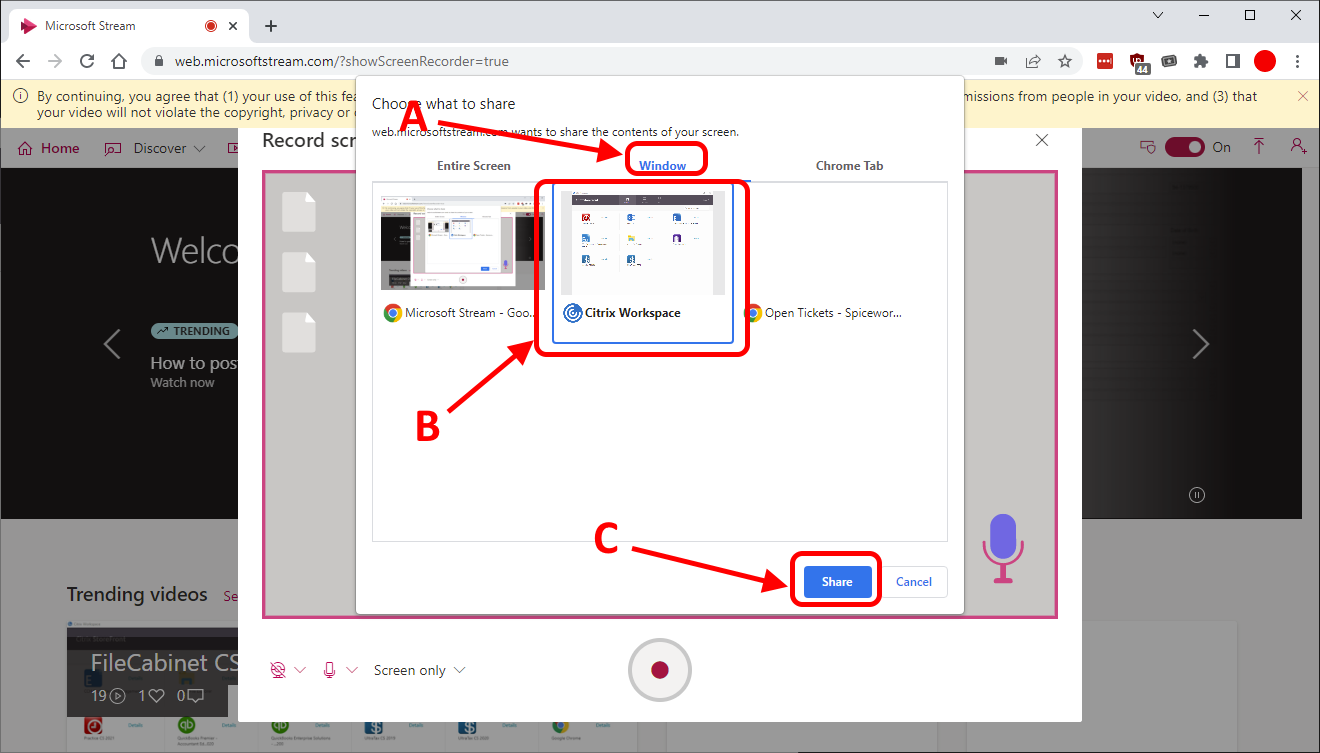The image size is (1320, 753).
Task: Toggle the On switch in Stream header
Action: pyautogui.click(x=1185, y=147)
